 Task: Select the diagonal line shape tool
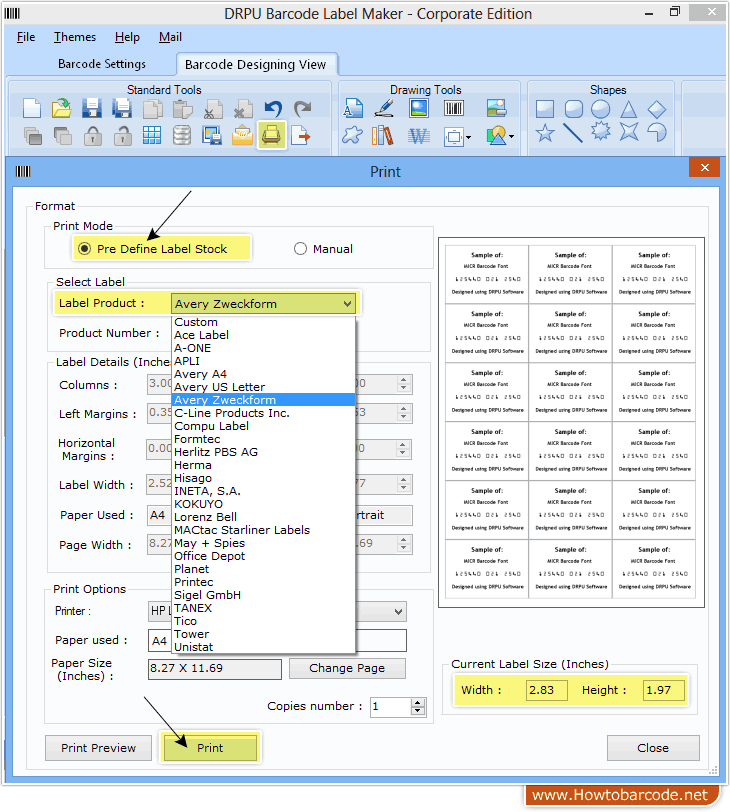[x=573, y=134]
